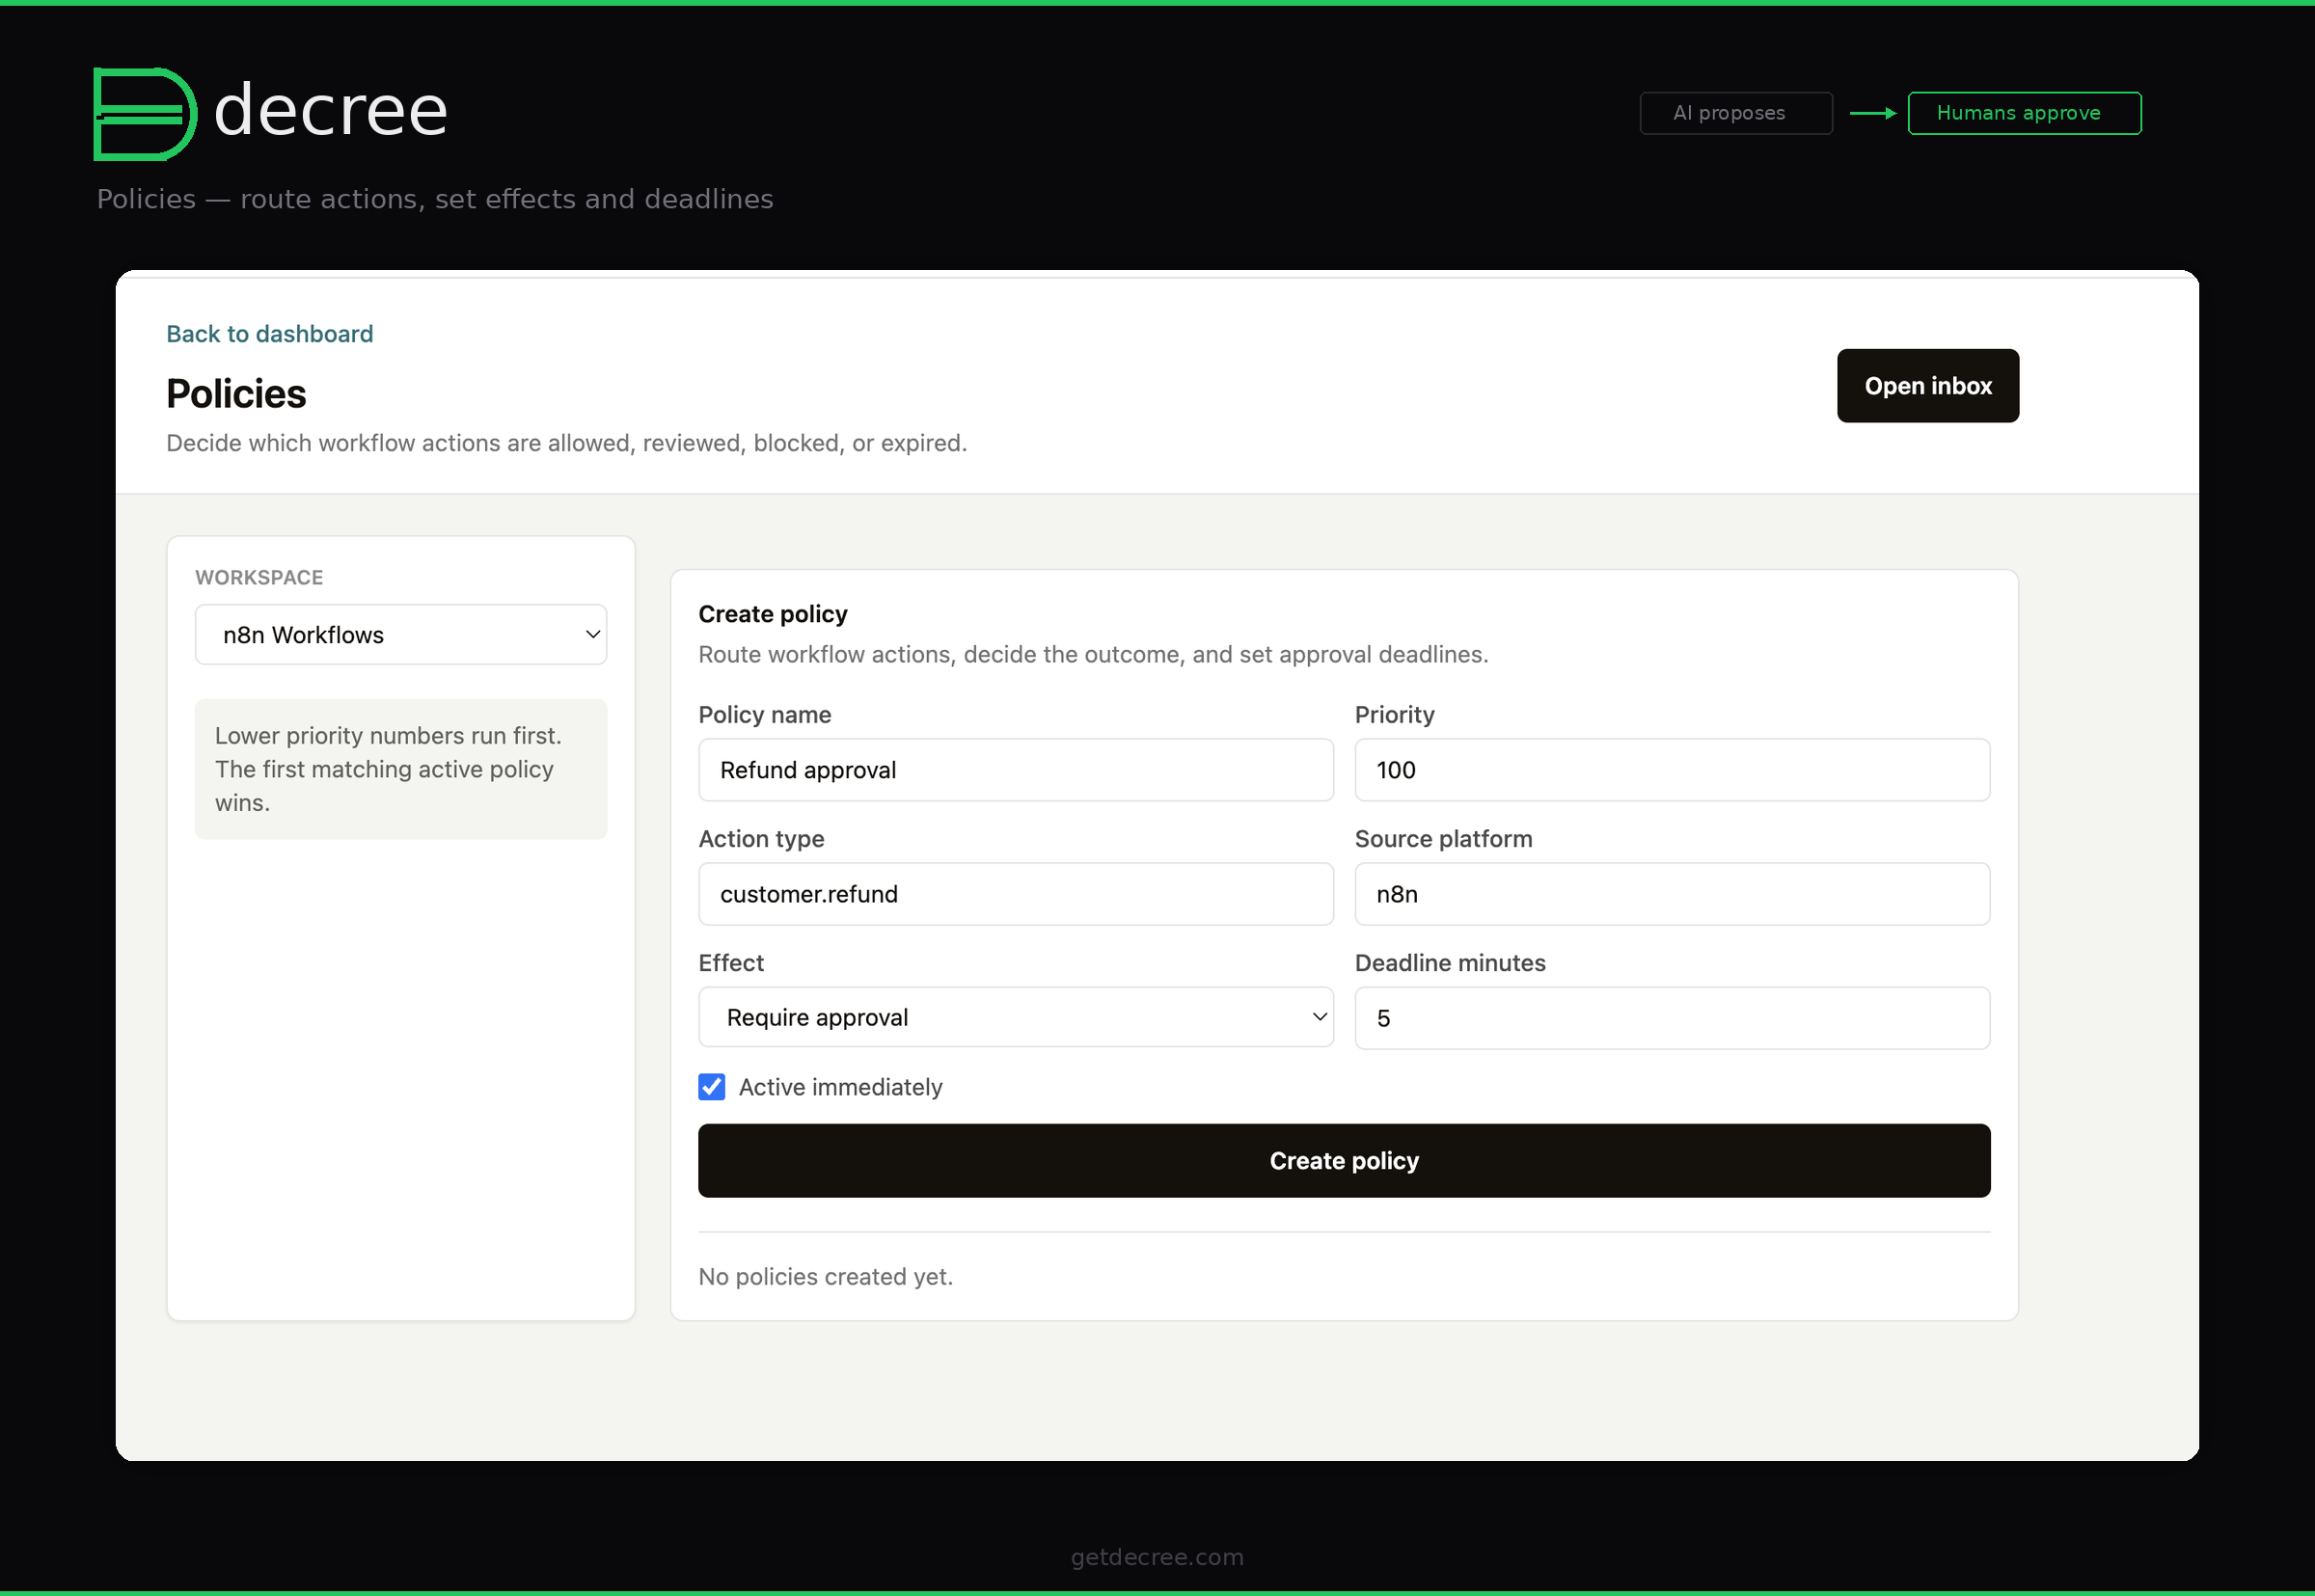
Task: Select the AI proposes badge
Action: [x=1735, y=113]
